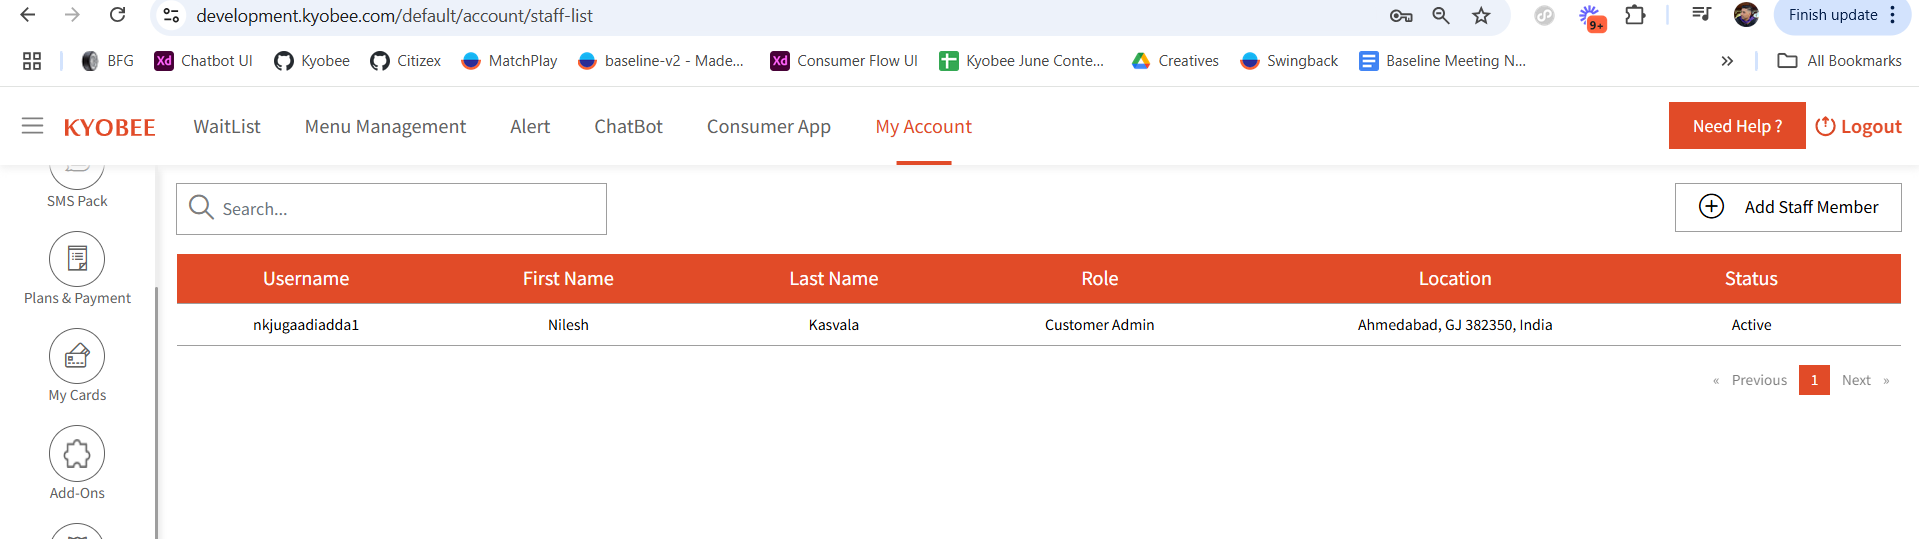Image resolution: width=1919 pixels, height=539 pixels.
Task: Click the KYOBEE logo
Action: [x=109, y=127]
